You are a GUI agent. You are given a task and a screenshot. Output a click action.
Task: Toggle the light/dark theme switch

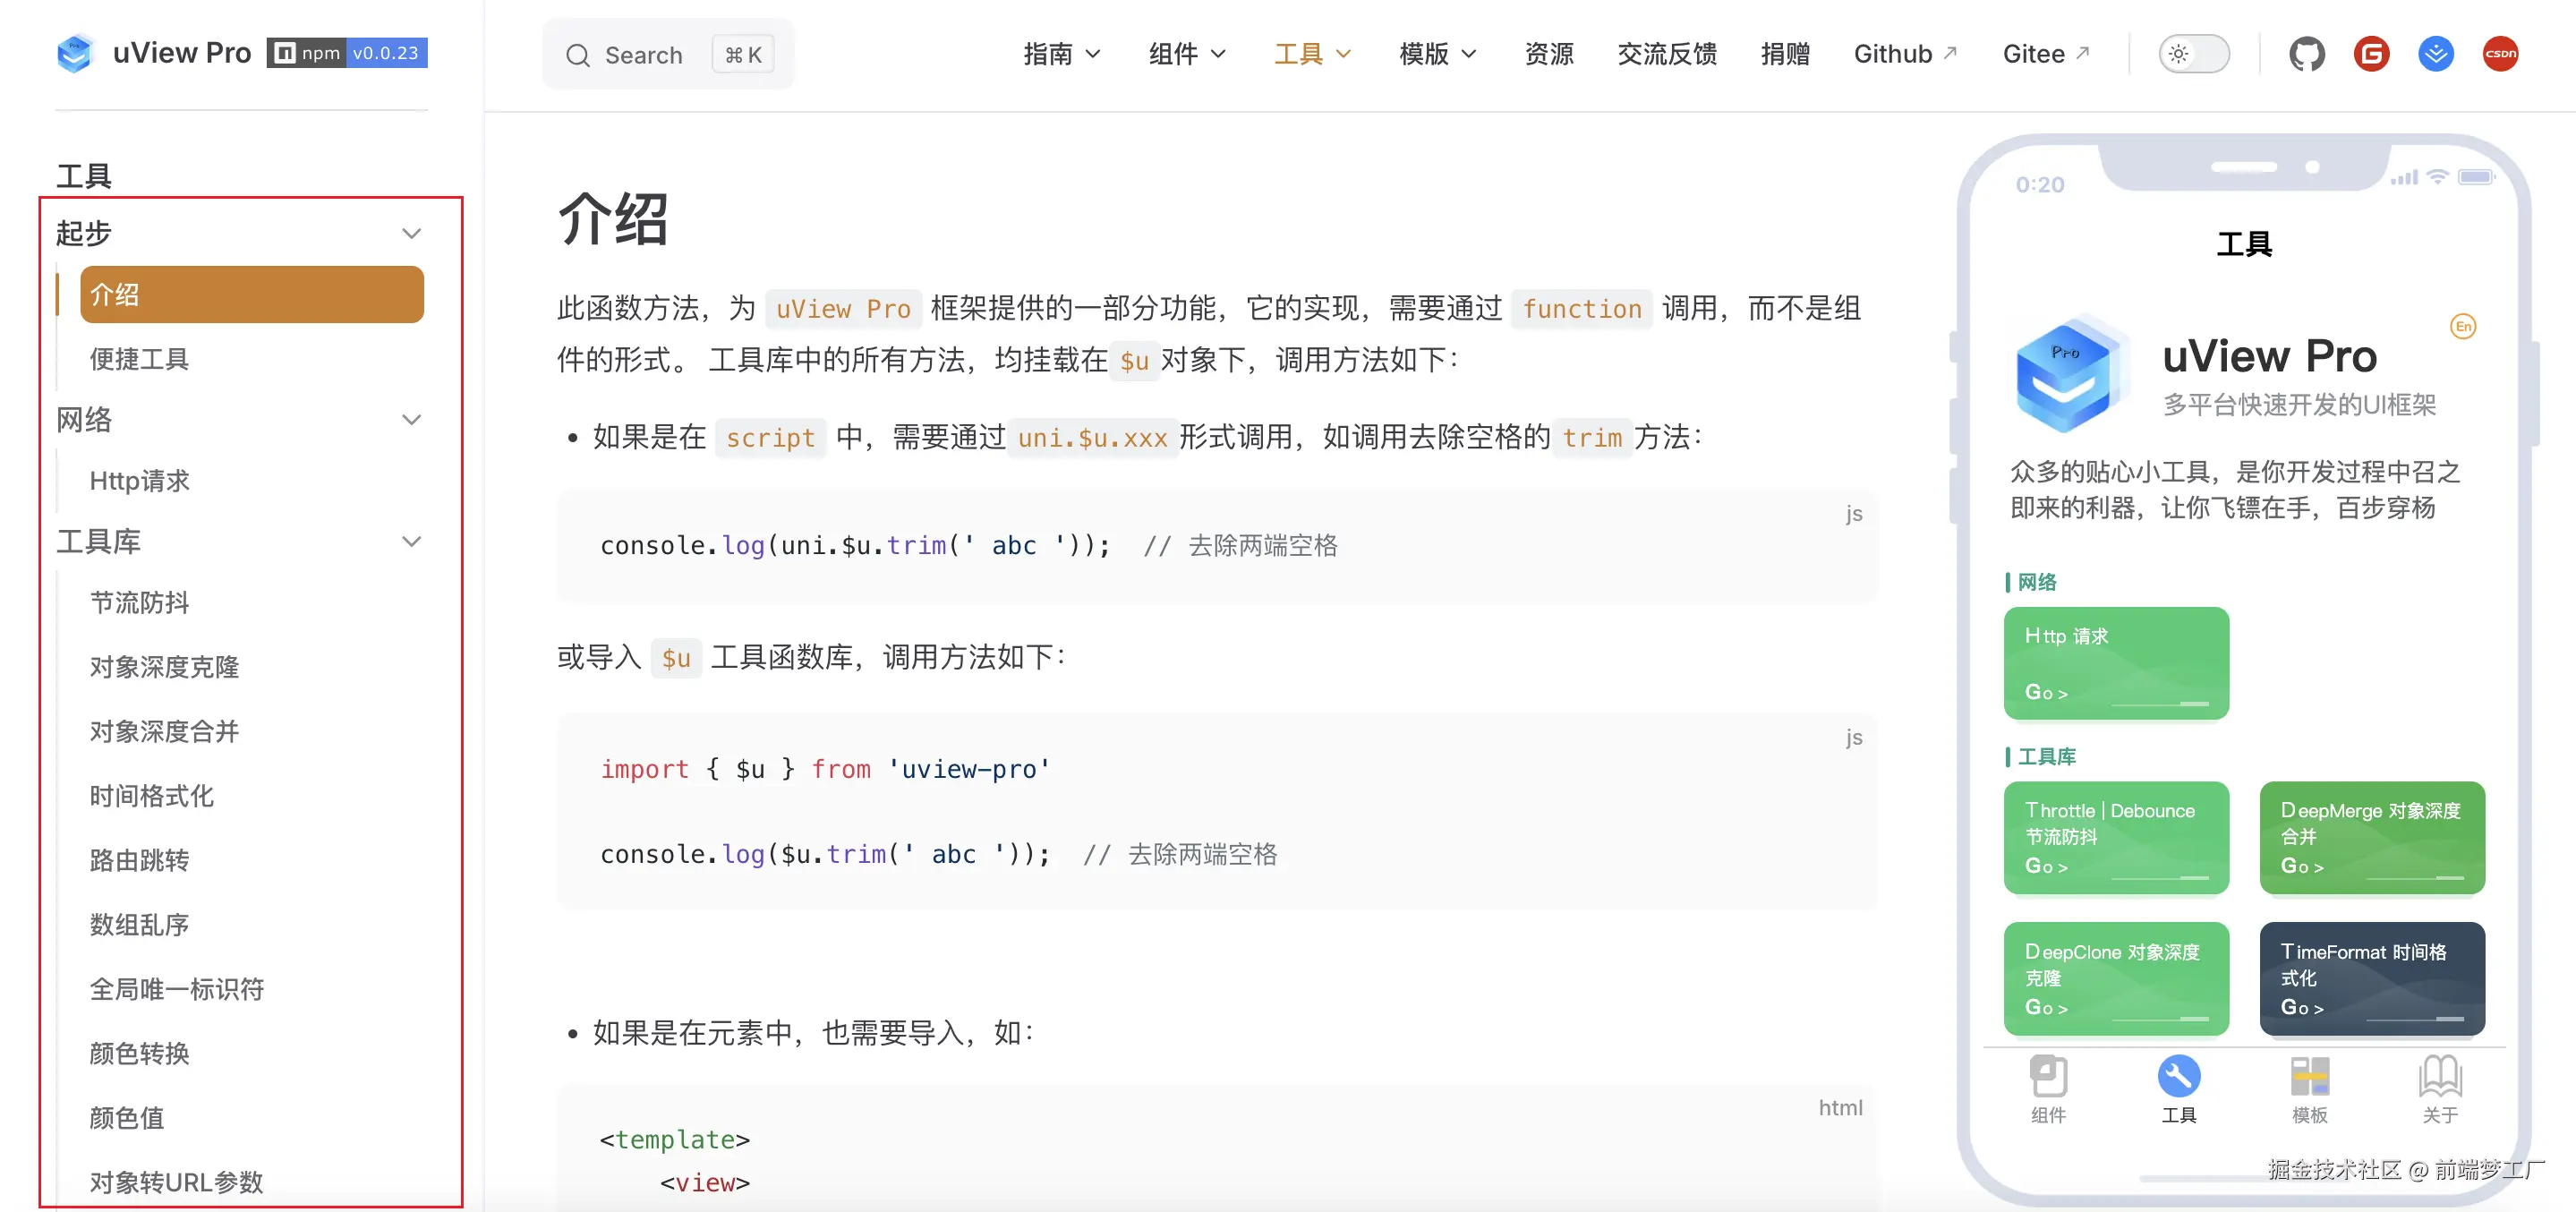2194,54
